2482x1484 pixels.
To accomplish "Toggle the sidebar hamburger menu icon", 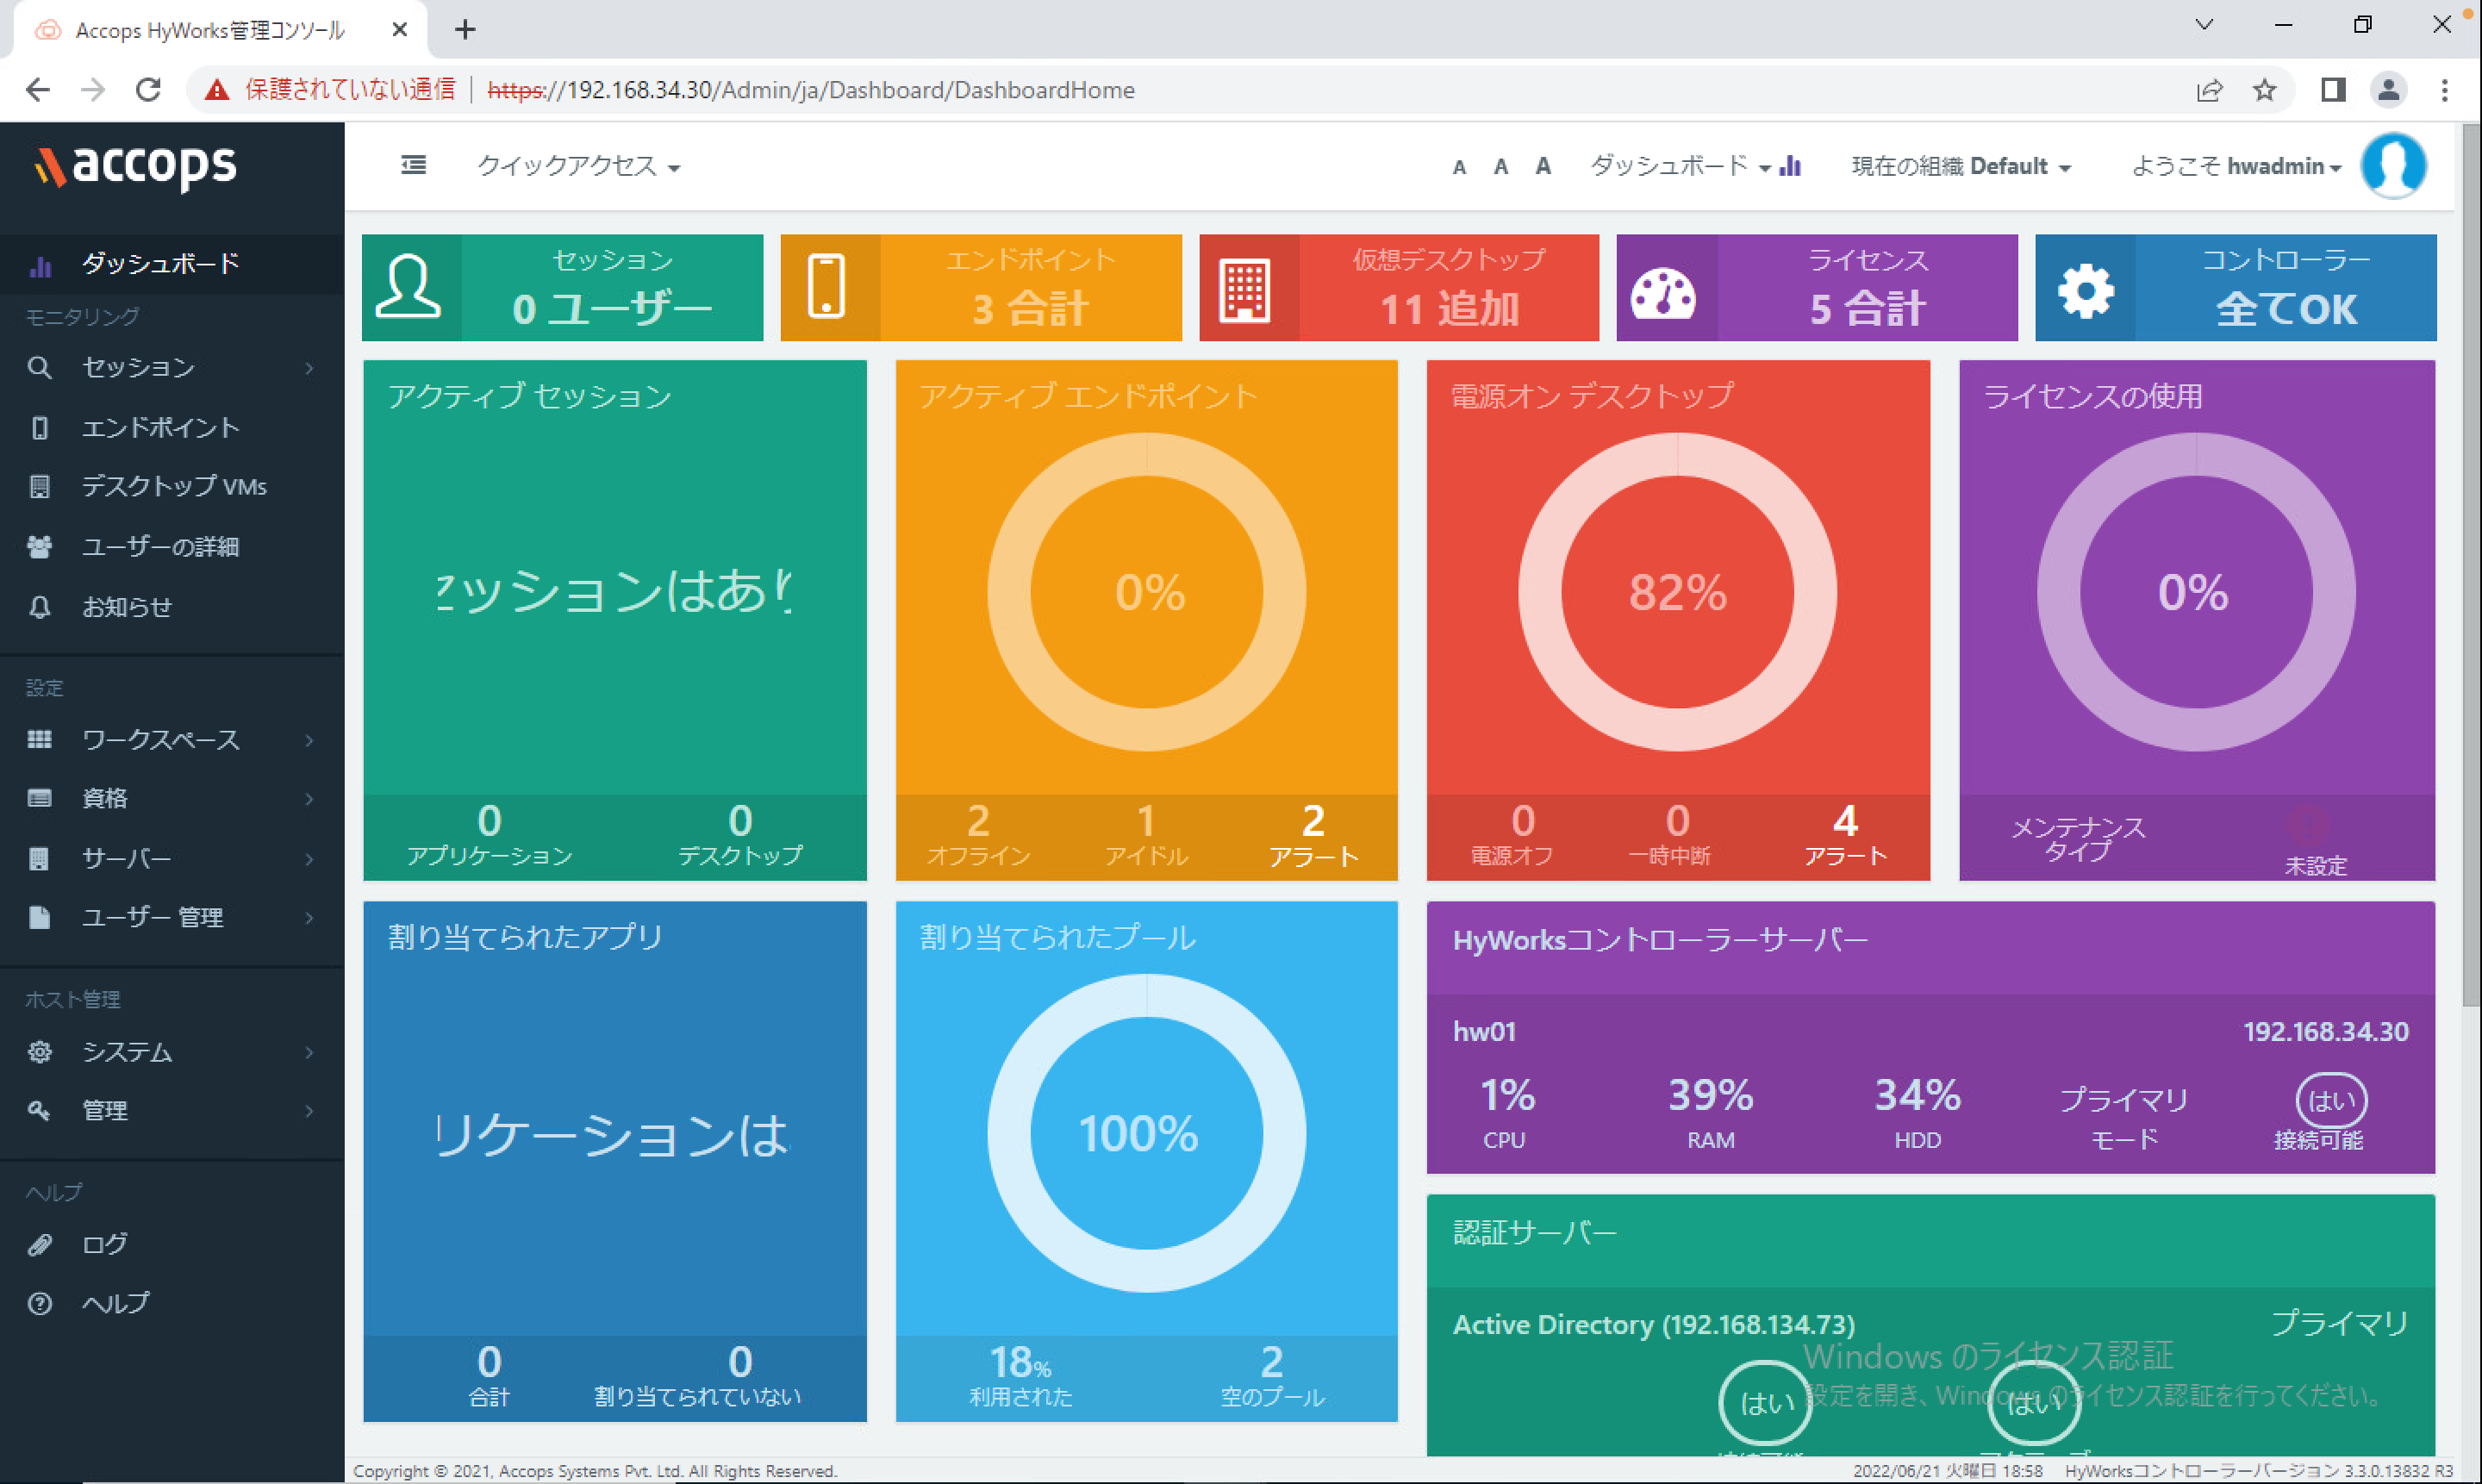I will coord(413,165).
